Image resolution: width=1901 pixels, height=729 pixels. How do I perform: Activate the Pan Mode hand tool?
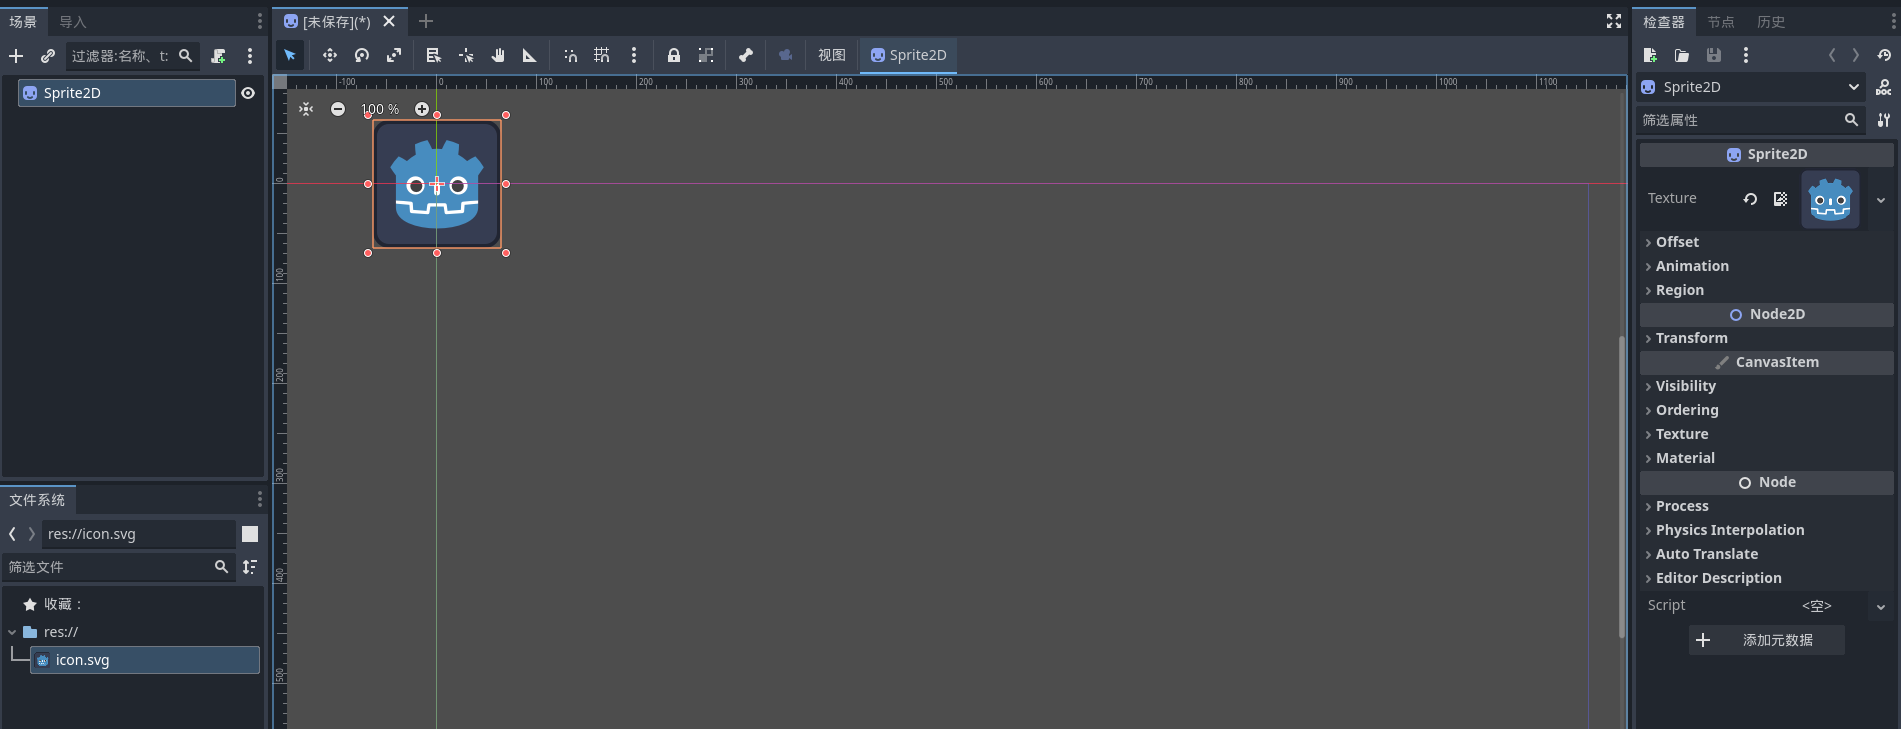[498, 55]
